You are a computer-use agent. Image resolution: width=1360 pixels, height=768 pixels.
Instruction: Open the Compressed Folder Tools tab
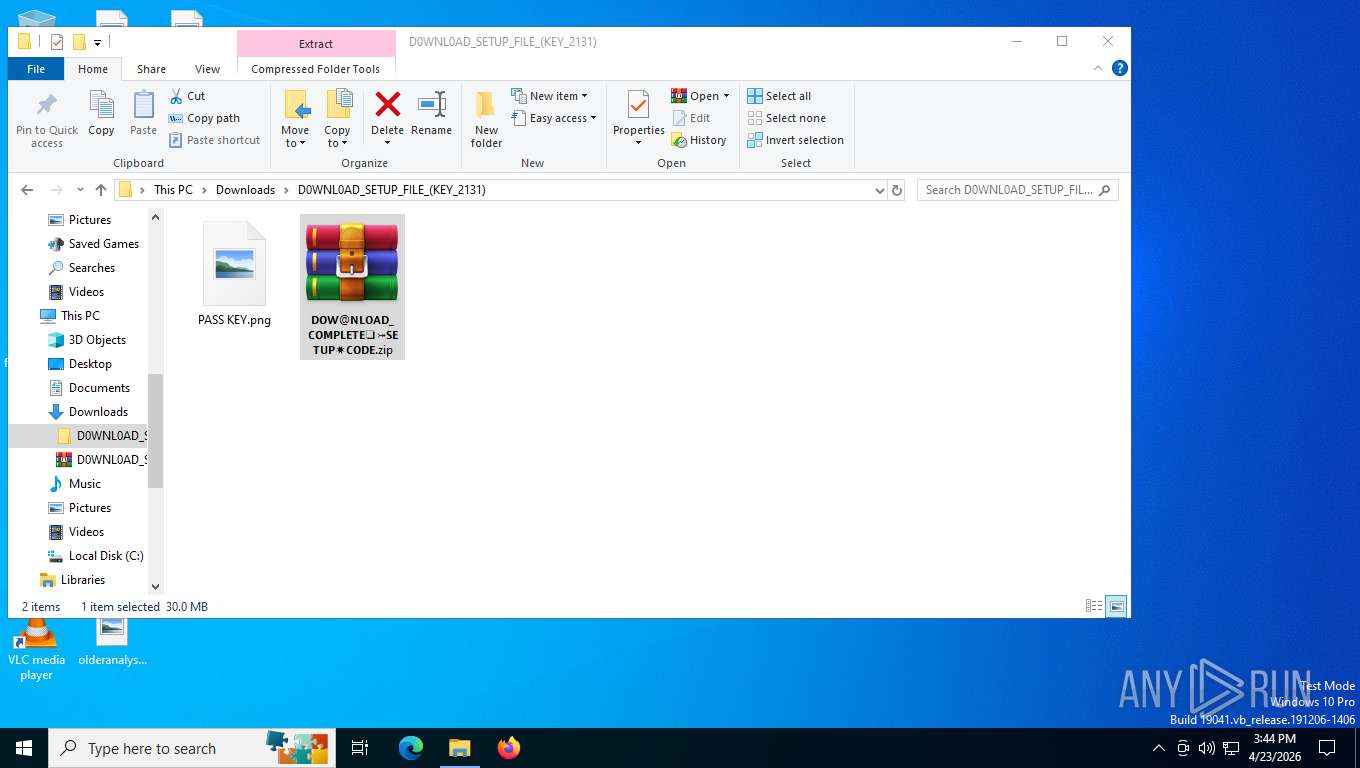[x=316, y=69]
